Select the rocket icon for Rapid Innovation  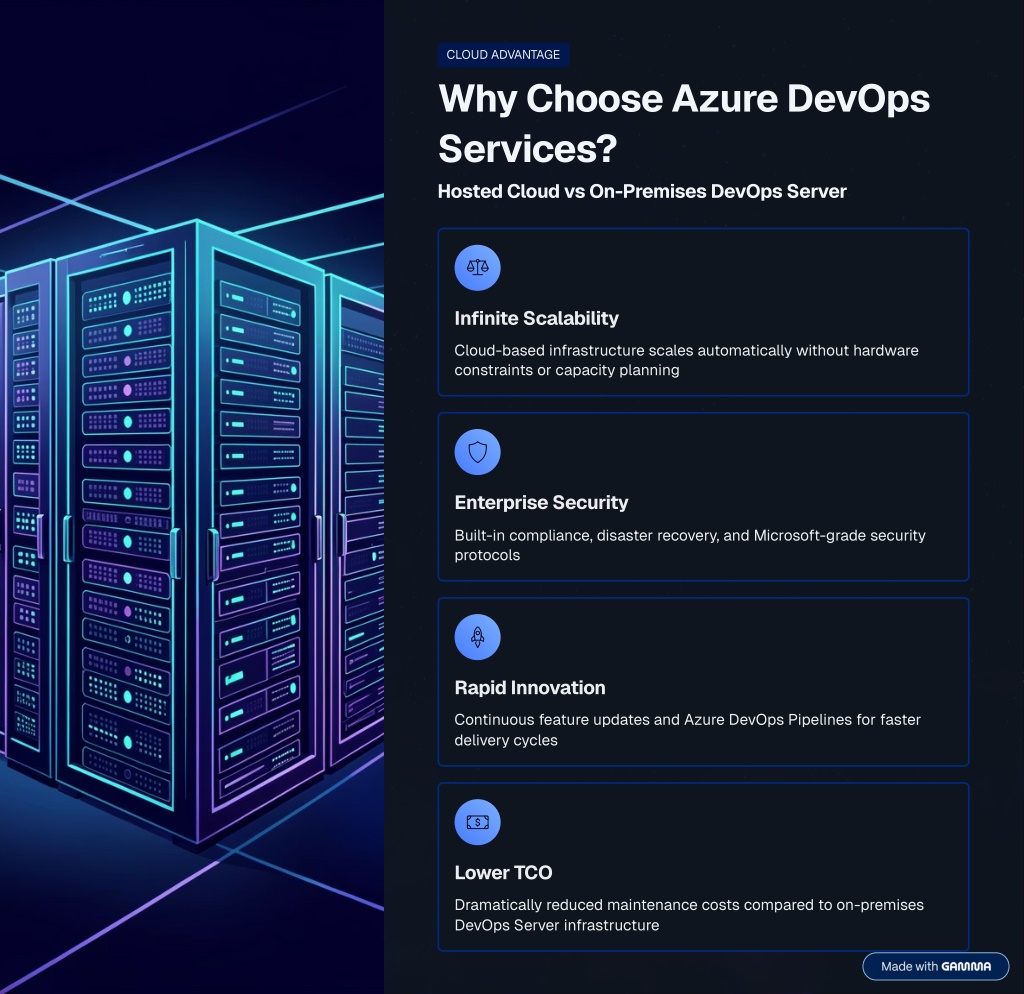477,637
